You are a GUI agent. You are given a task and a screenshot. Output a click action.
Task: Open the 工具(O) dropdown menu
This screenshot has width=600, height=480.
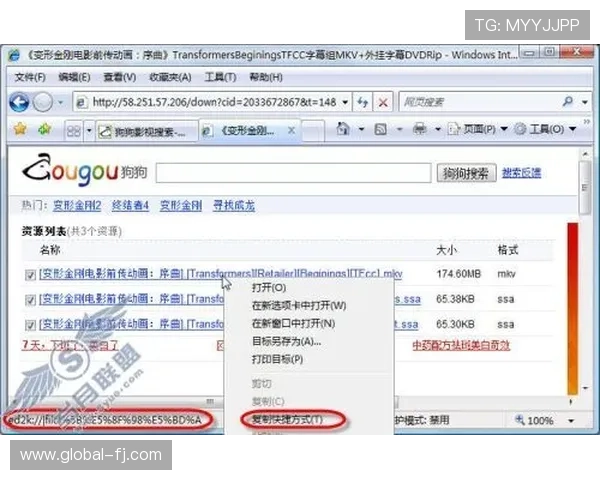[x=545, y=129]
